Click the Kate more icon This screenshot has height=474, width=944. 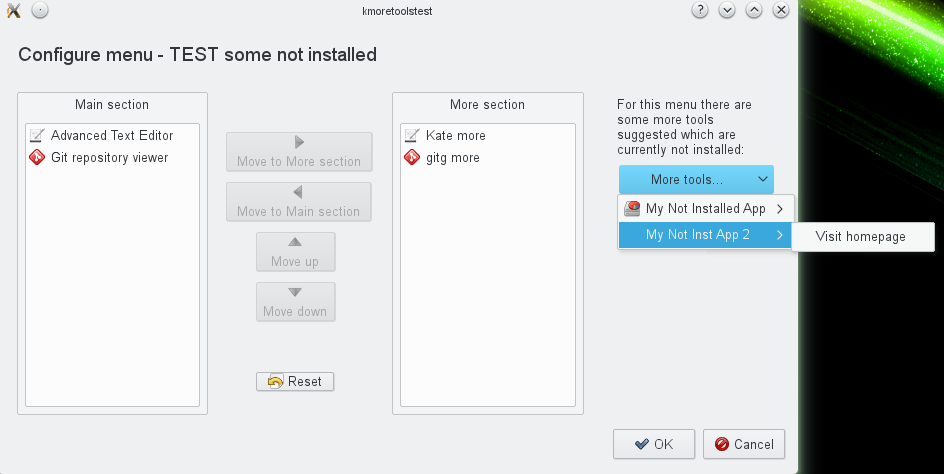pyautogui.click(x=412, y=135)
